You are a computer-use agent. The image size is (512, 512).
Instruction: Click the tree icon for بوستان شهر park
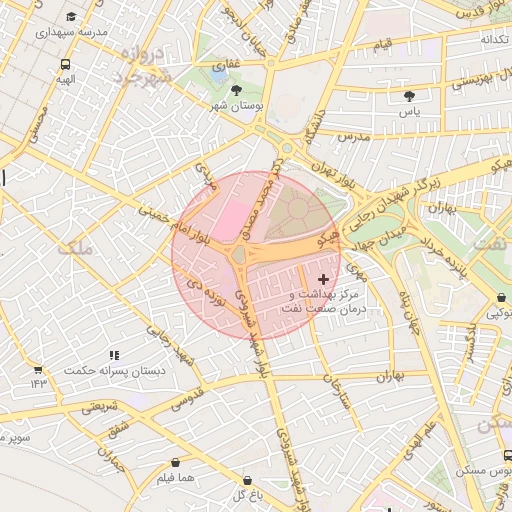coord(236,90)
